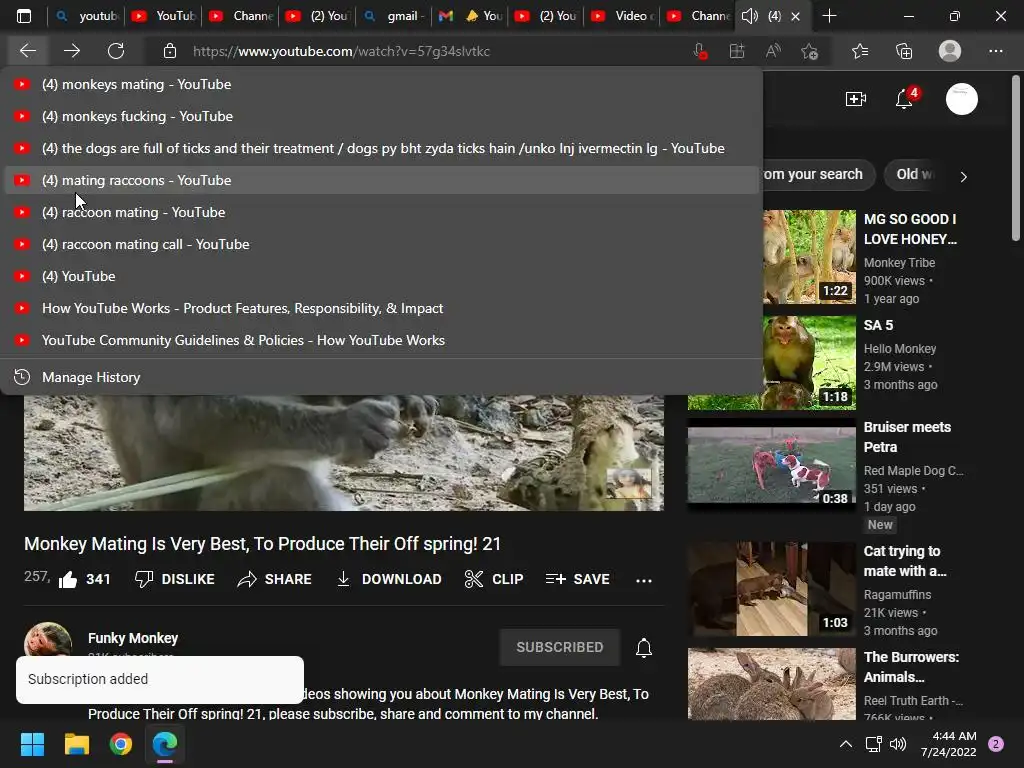
Task: Select 'How YouTube Works - Product Features' history entry
Action: tap(382, 308)
